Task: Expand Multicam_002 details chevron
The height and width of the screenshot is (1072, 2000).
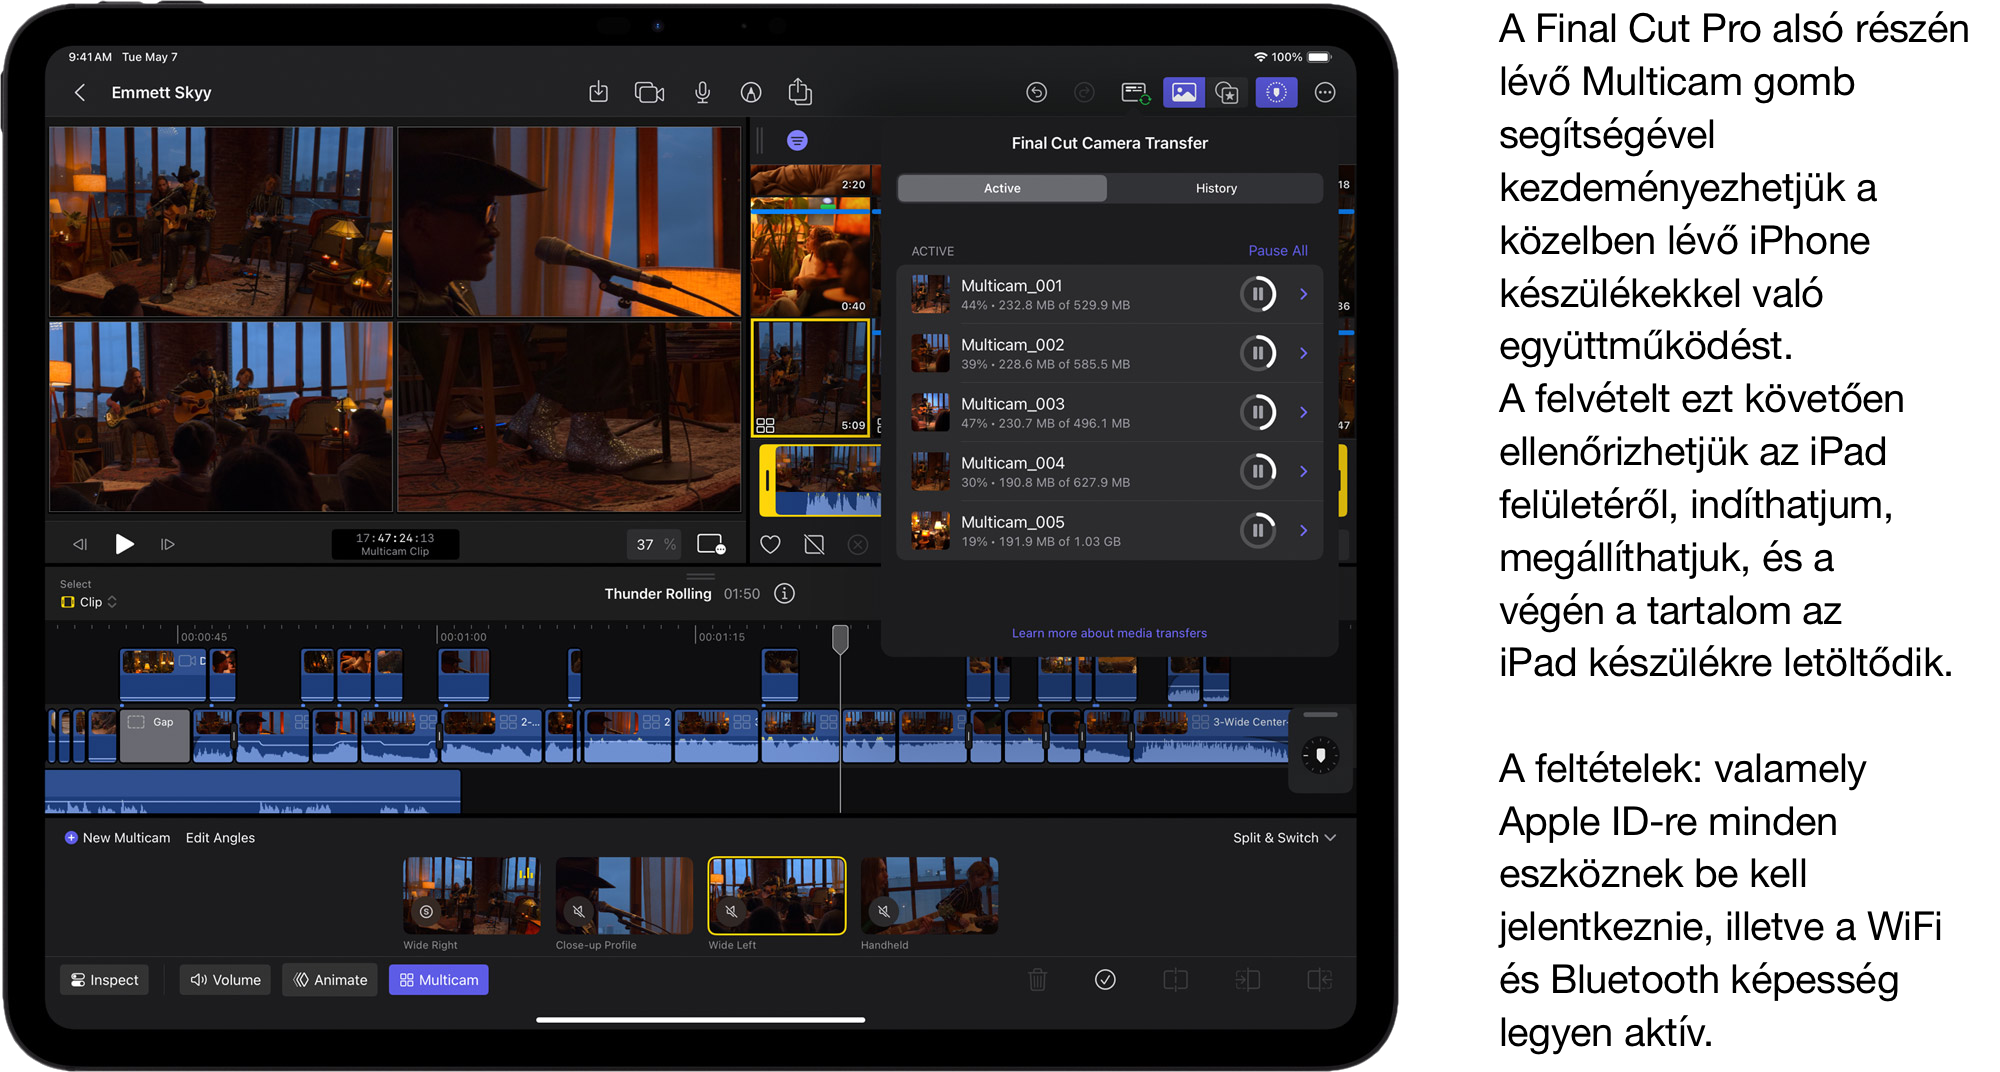Action: tap(1304, 353)
